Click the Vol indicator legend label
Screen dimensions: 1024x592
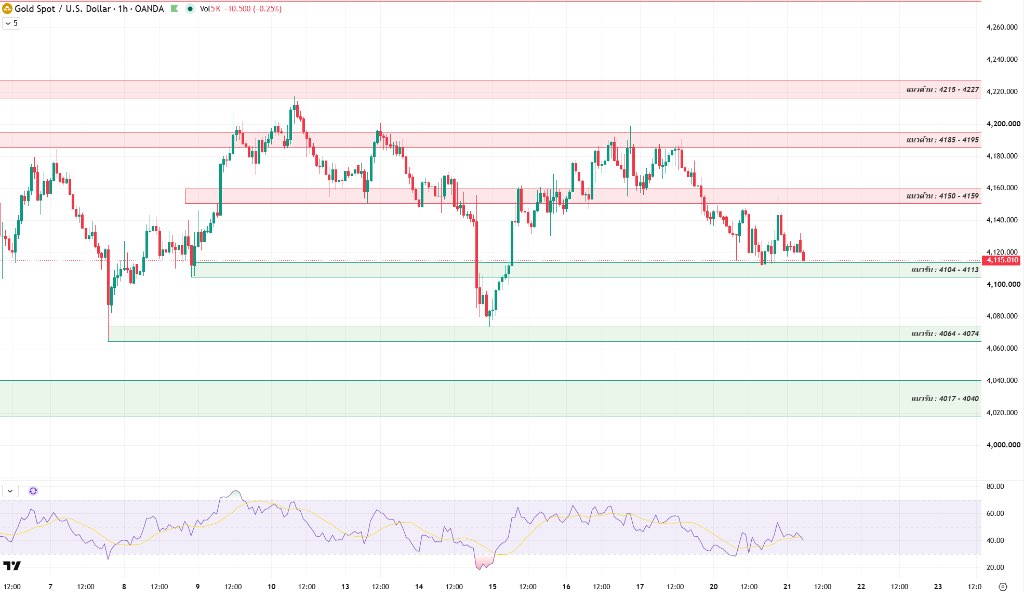pos(204,8)
